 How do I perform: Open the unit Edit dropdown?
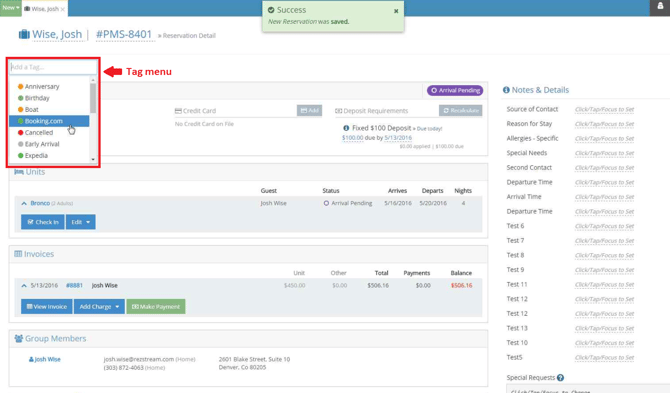(x=81, y=222)
